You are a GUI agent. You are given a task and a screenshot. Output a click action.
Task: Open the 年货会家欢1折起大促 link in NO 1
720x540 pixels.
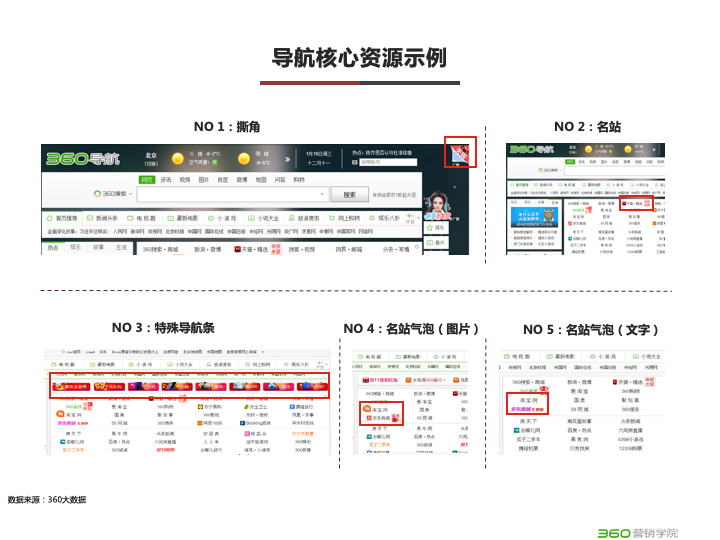(x=394, y=195)
